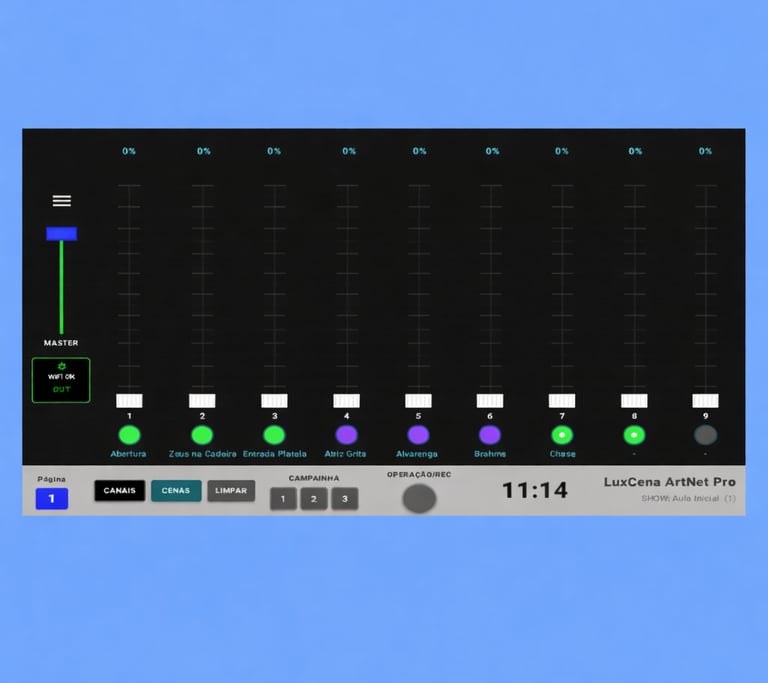Click 0% value above fader 5
This screenshot has height=683, width=768.
point(419,151)
